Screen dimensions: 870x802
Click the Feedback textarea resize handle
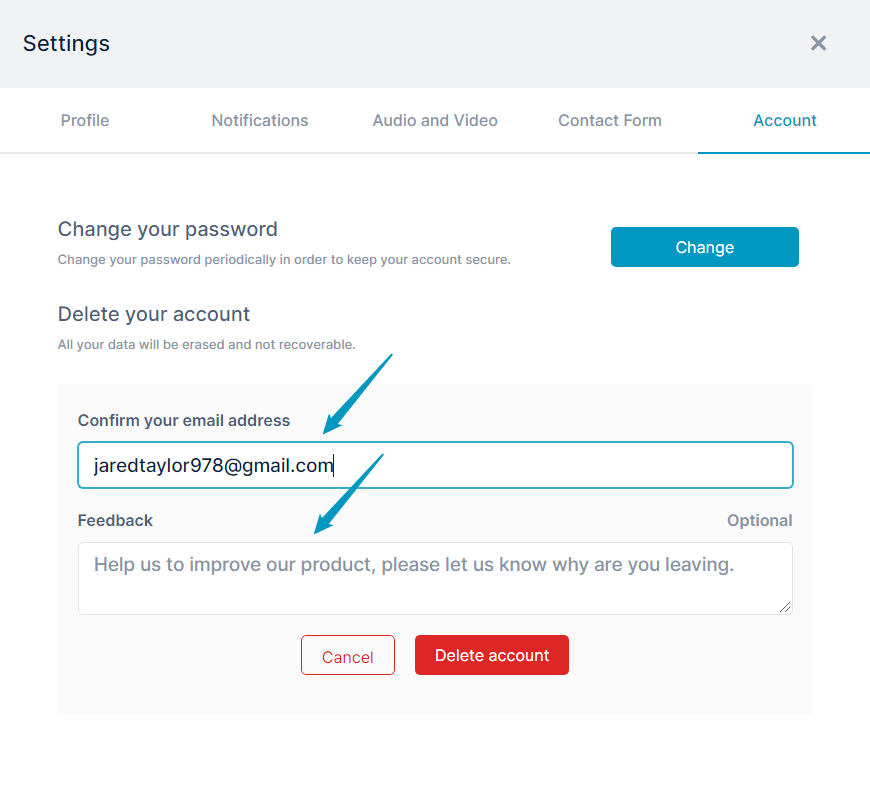[x=785, y=607]
